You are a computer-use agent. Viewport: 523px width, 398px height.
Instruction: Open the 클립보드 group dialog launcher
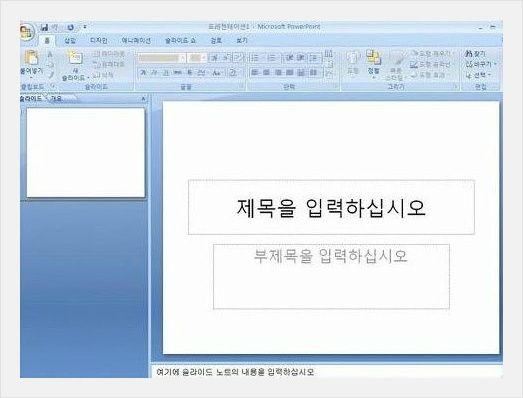(x=52, y=86)
